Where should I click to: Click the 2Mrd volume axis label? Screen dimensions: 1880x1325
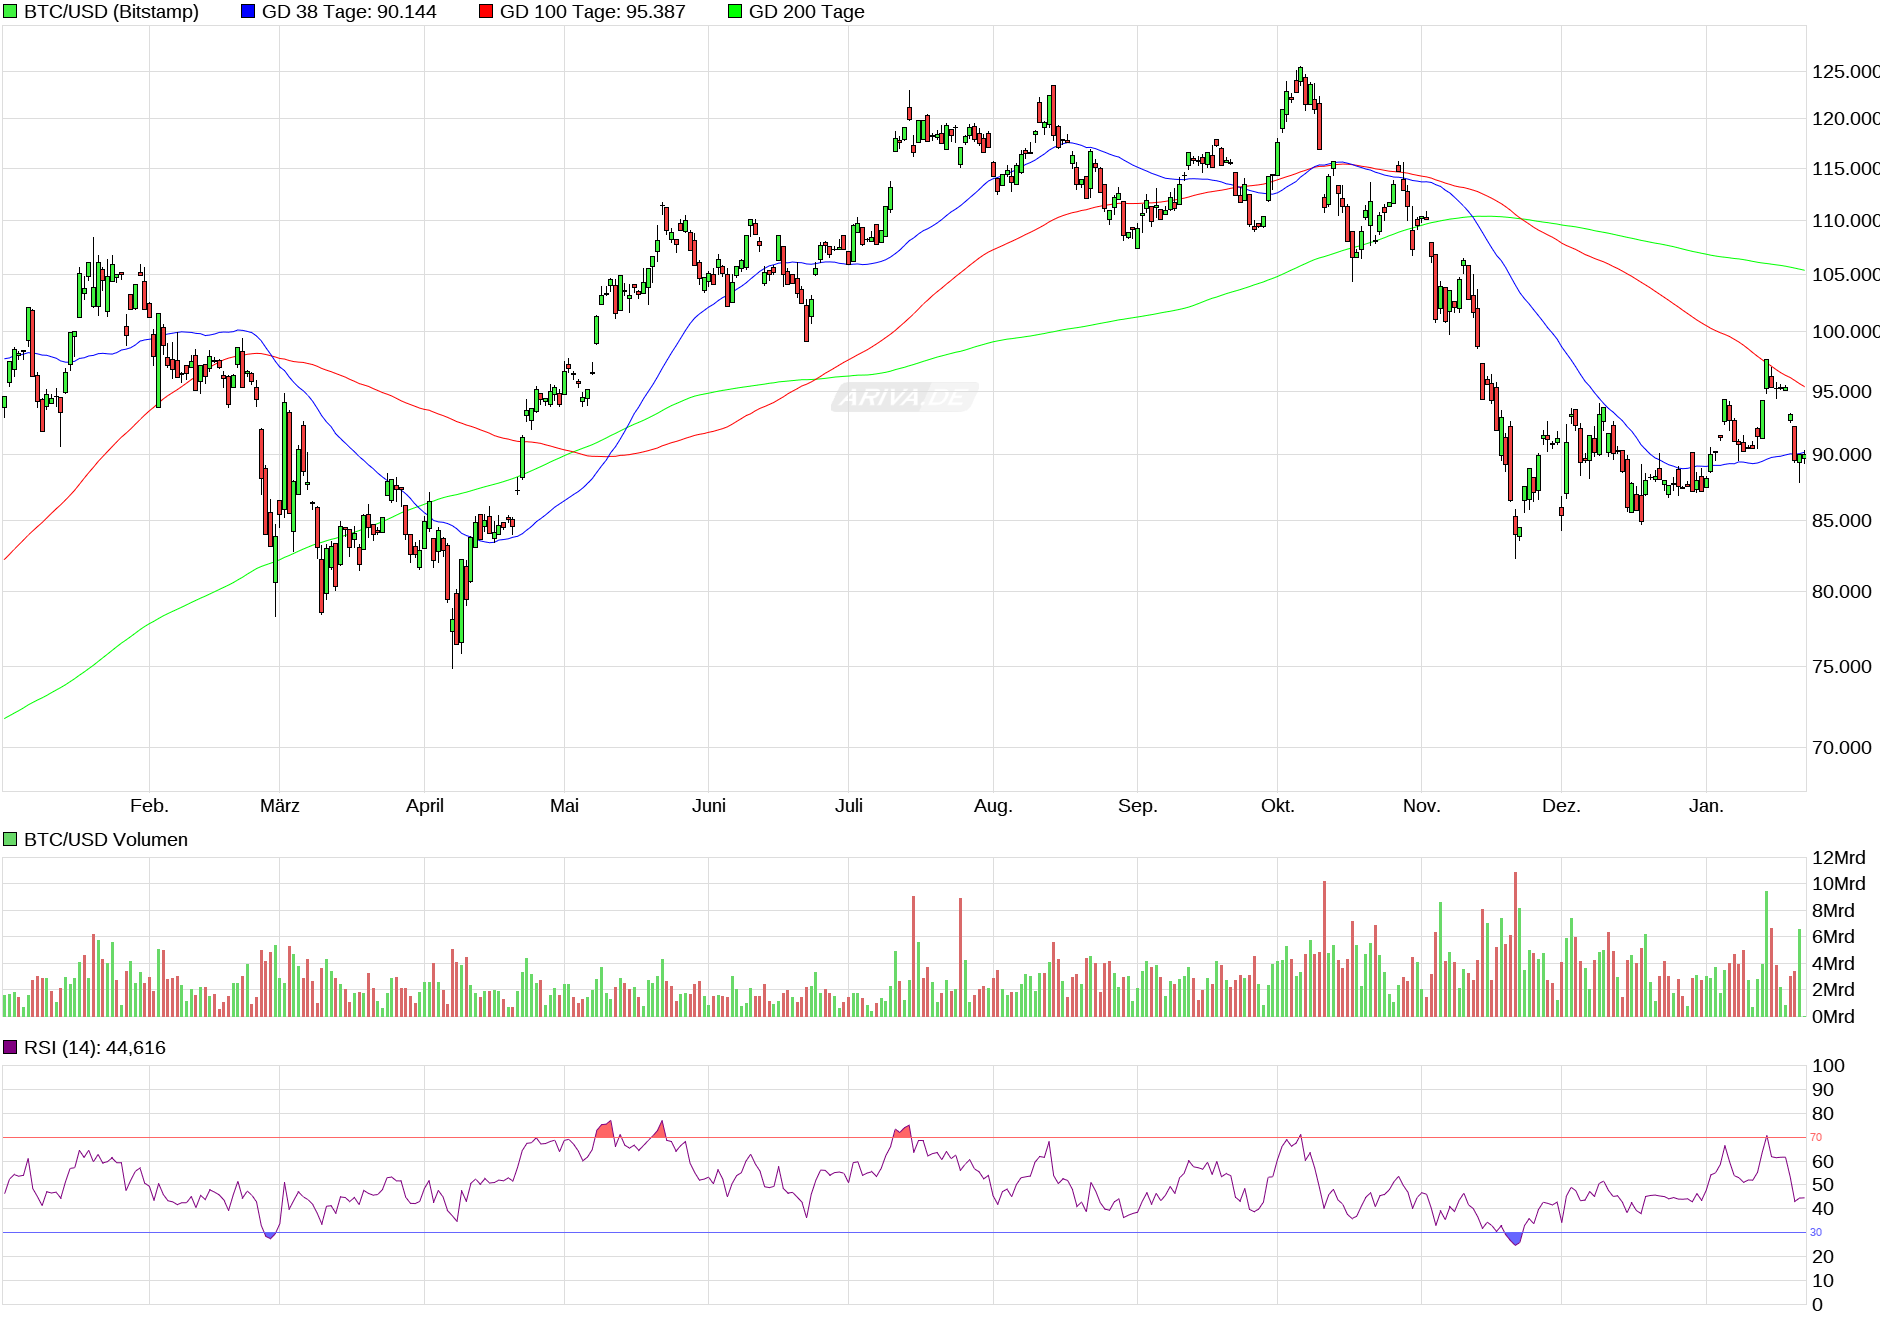[x=1834, y=990]
